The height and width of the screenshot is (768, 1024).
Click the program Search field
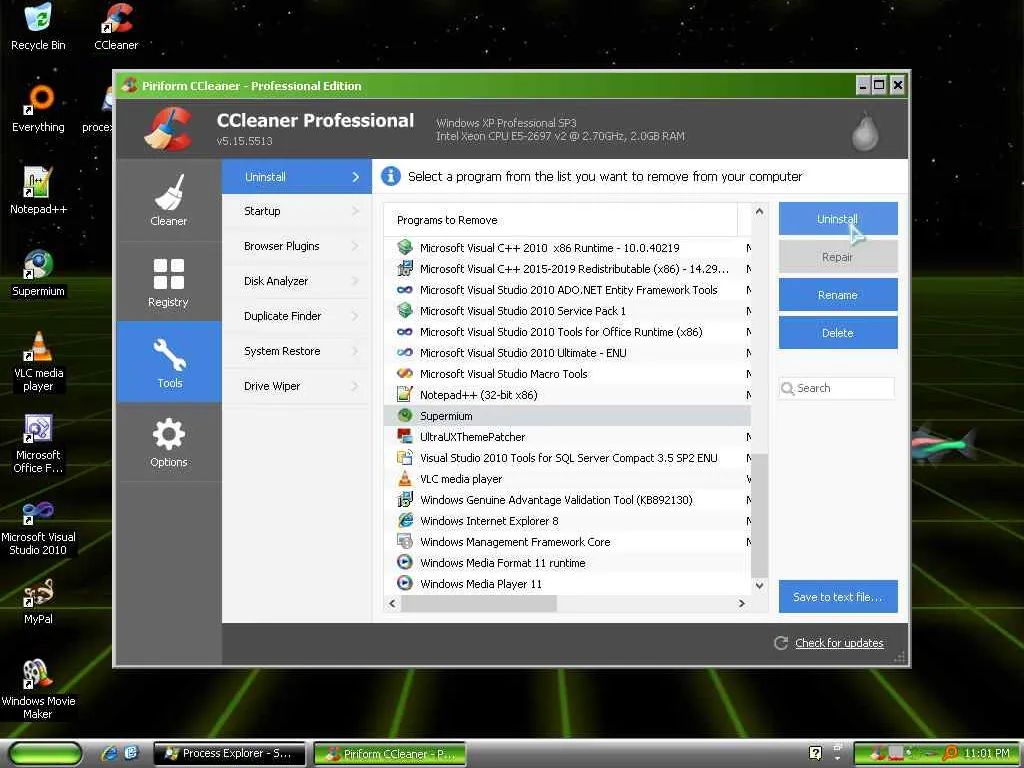[837, 388]
